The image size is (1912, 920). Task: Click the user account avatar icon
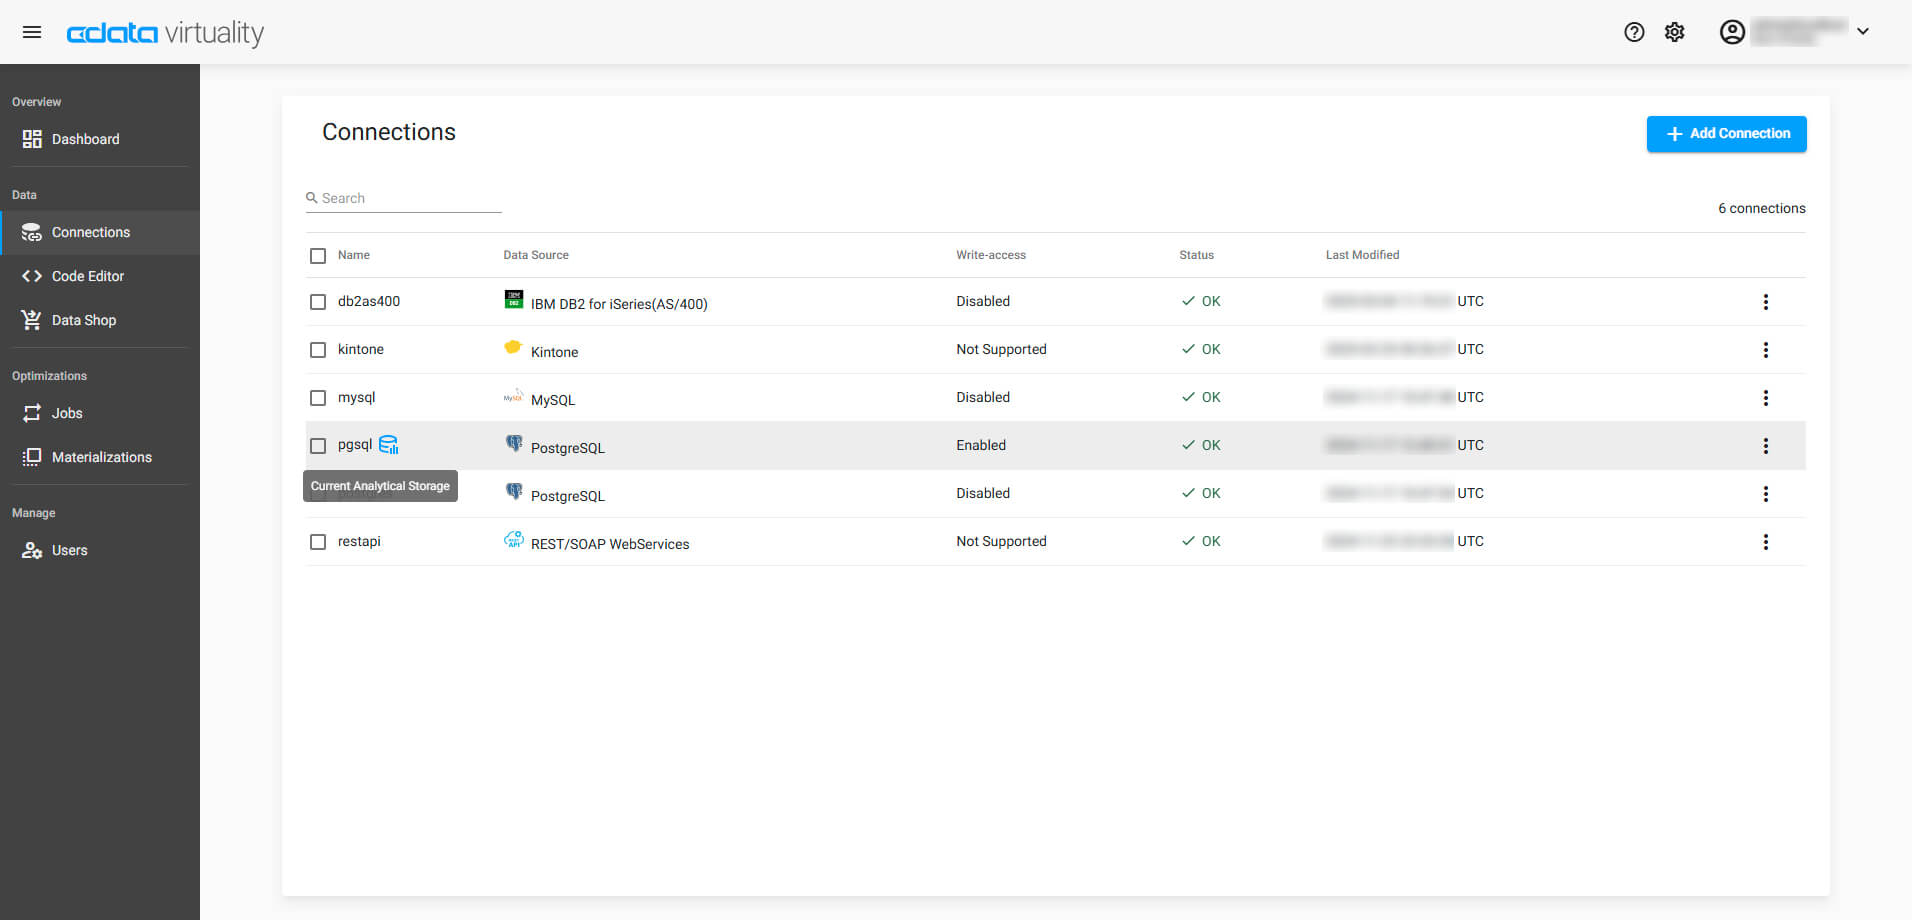point(1732,32)
